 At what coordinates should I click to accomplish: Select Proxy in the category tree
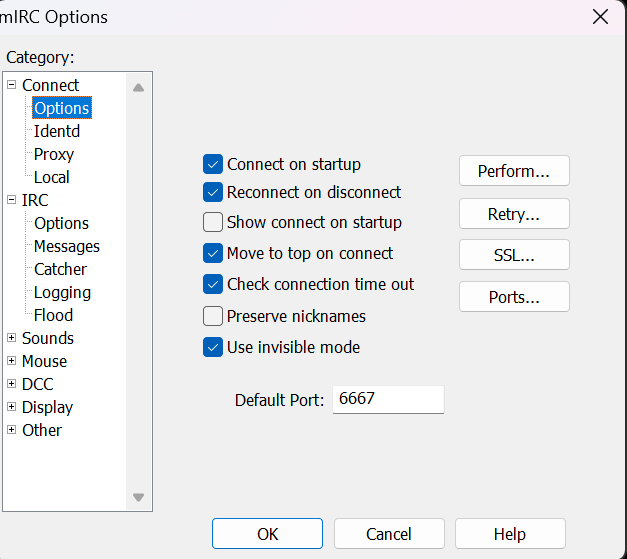click(x=53, y=154)
